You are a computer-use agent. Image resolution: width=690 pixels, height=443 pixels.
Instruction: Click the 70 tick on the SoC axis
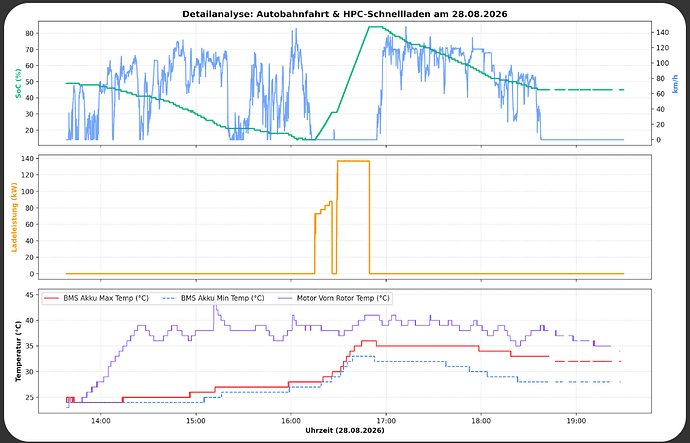[31, 49]
